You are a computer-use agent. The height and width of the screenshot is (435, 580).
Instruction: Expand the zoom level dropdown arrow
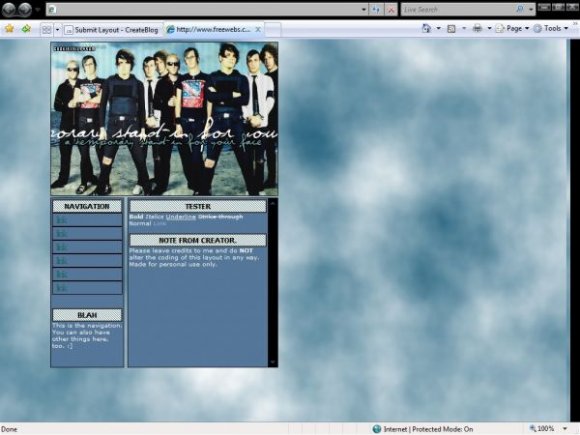565,429
